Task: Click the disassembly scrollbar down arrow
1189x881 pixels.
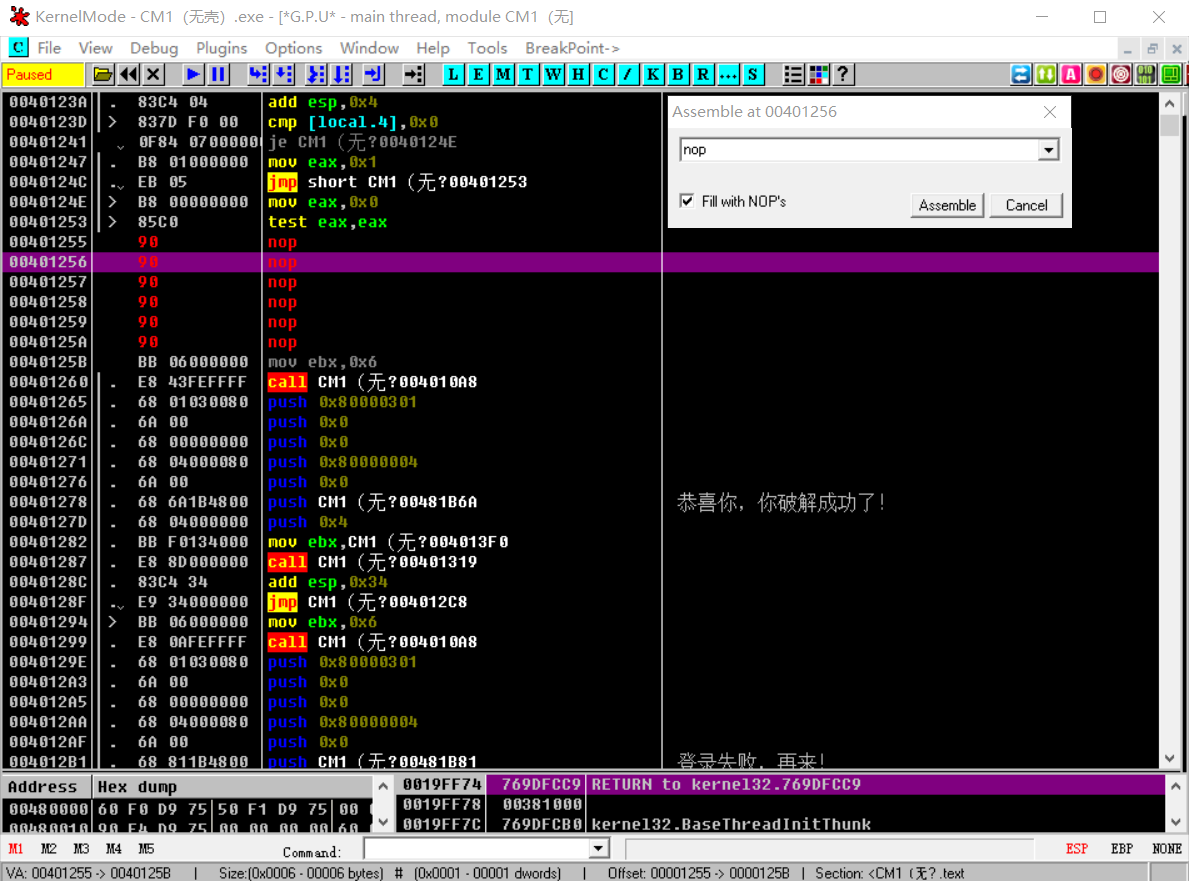Action: pyautogui.click(x=1169, y=758)
